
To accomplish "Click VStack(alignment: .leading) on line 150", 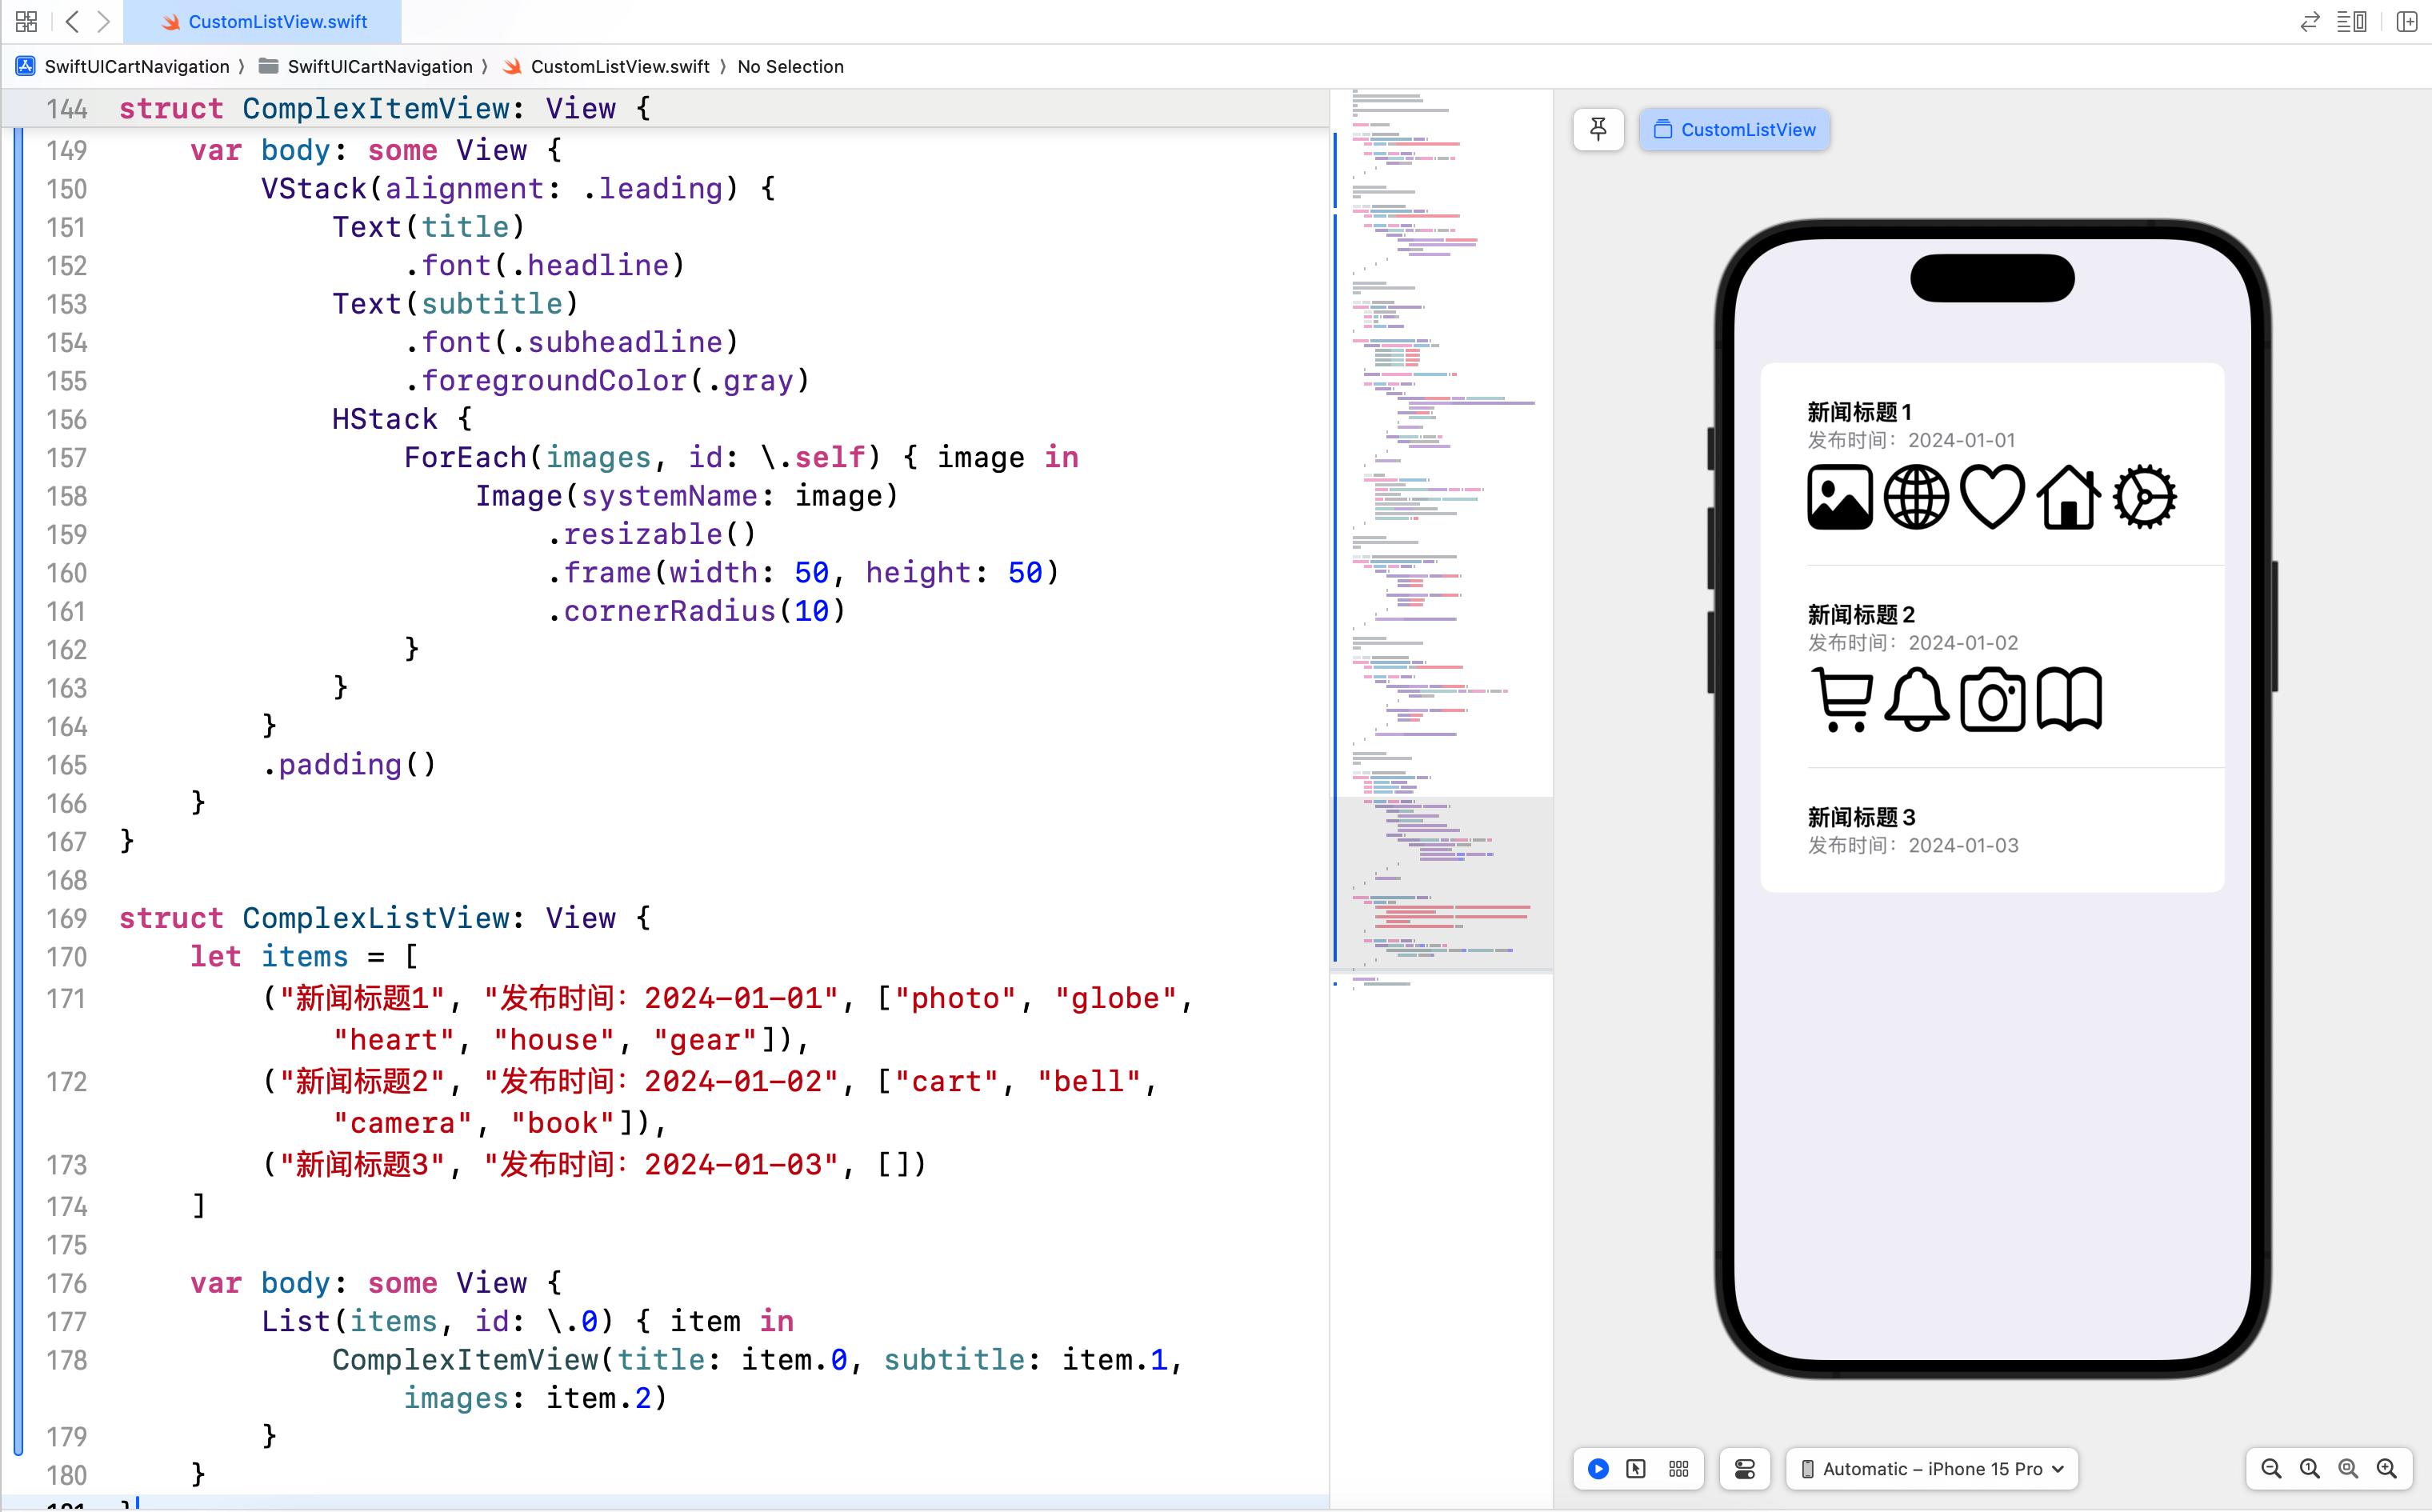I will [518, 188].
